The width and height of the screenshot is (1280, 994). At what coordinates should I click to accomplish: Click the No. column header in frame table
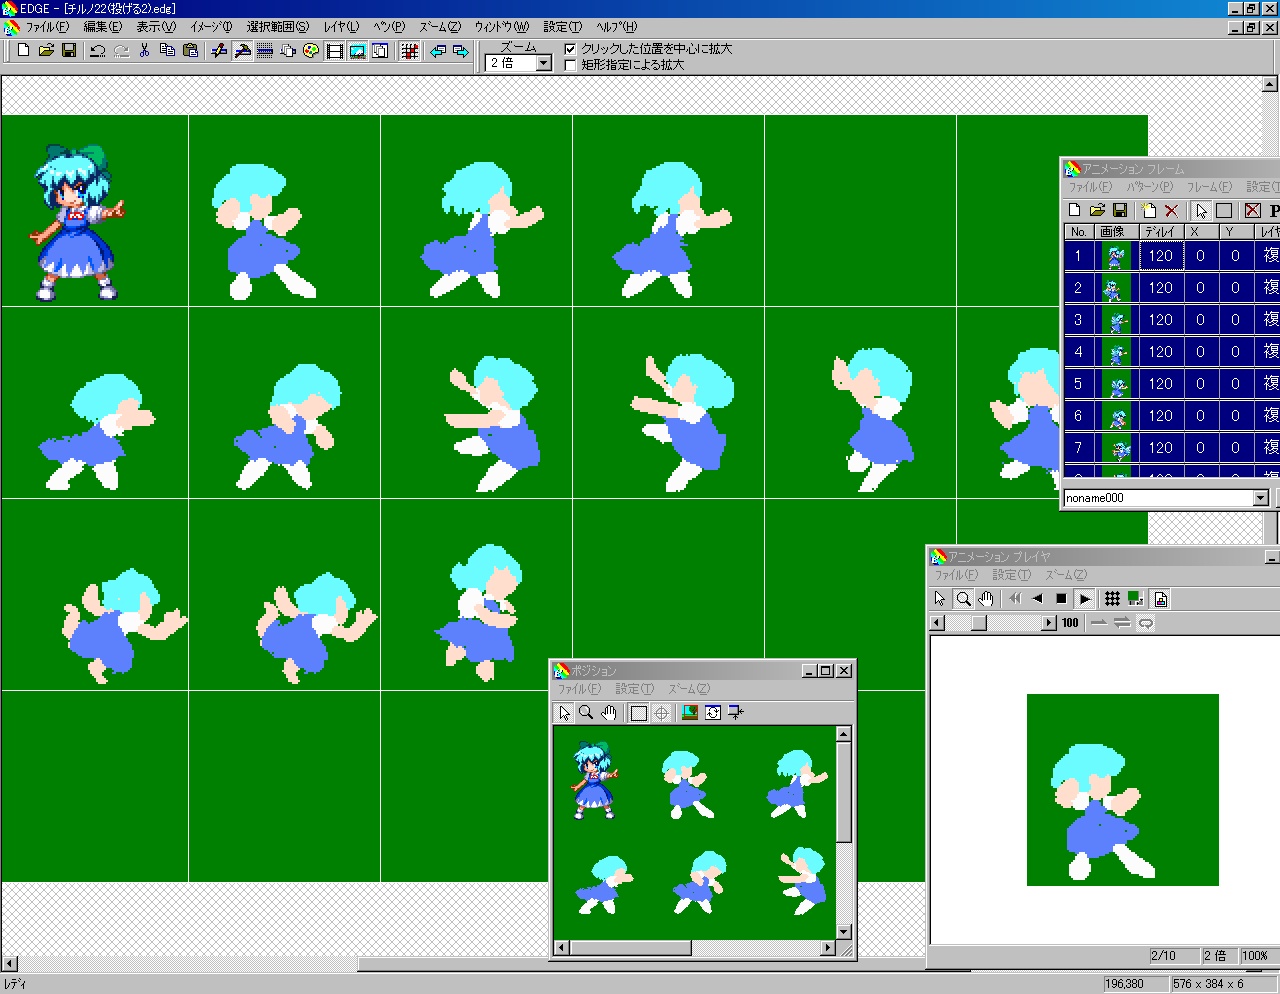click(1078, 232)
